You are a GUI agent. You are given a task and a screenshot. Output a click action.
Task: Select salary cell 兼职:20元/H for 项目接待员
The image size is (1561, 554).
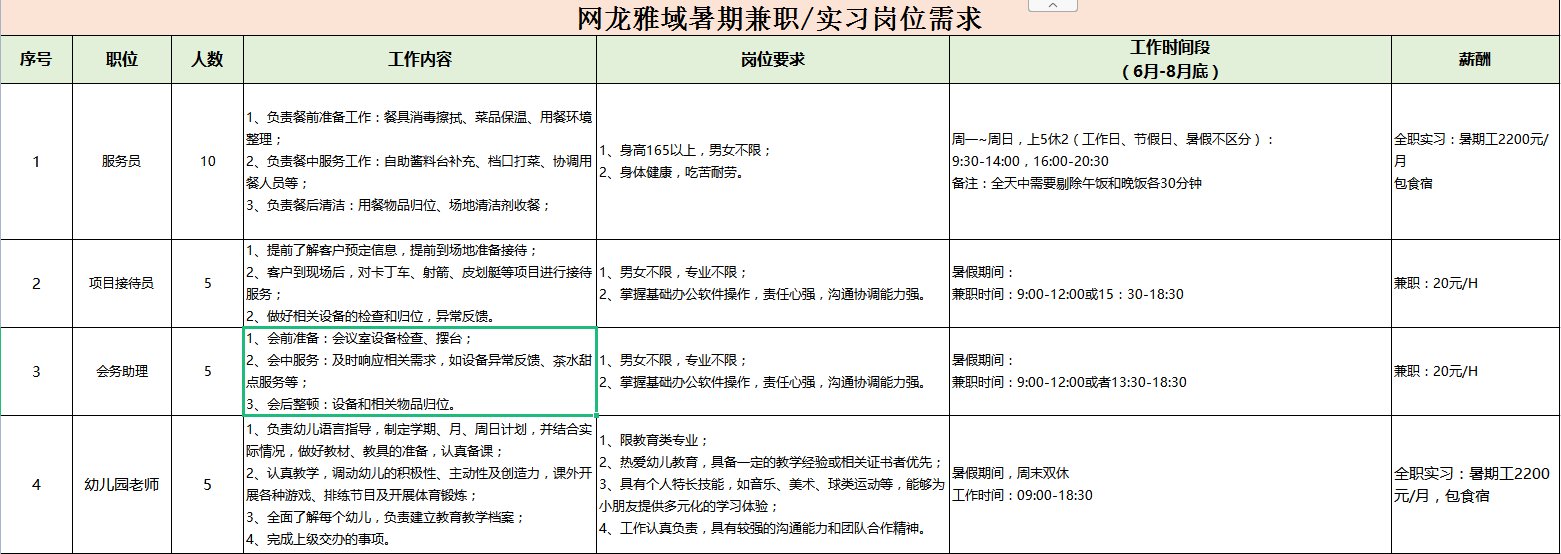(x=1475, y=283)
